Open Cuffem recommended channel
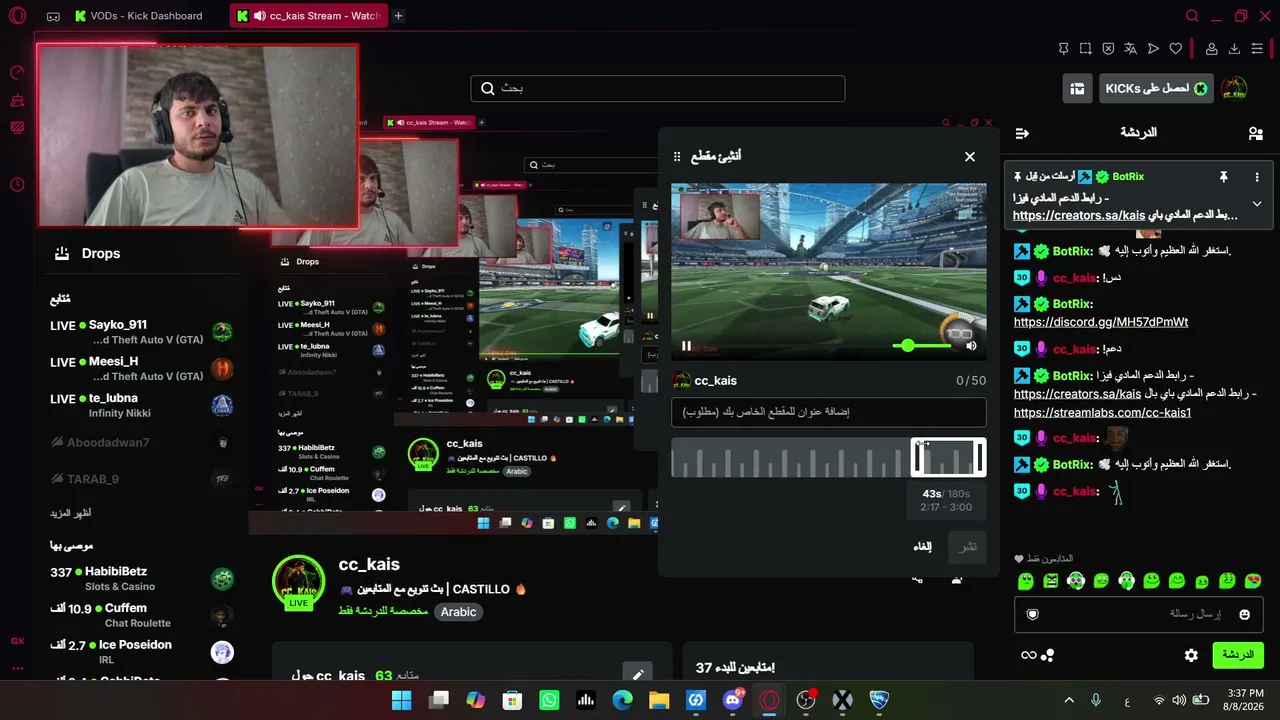 pos(142,615)
